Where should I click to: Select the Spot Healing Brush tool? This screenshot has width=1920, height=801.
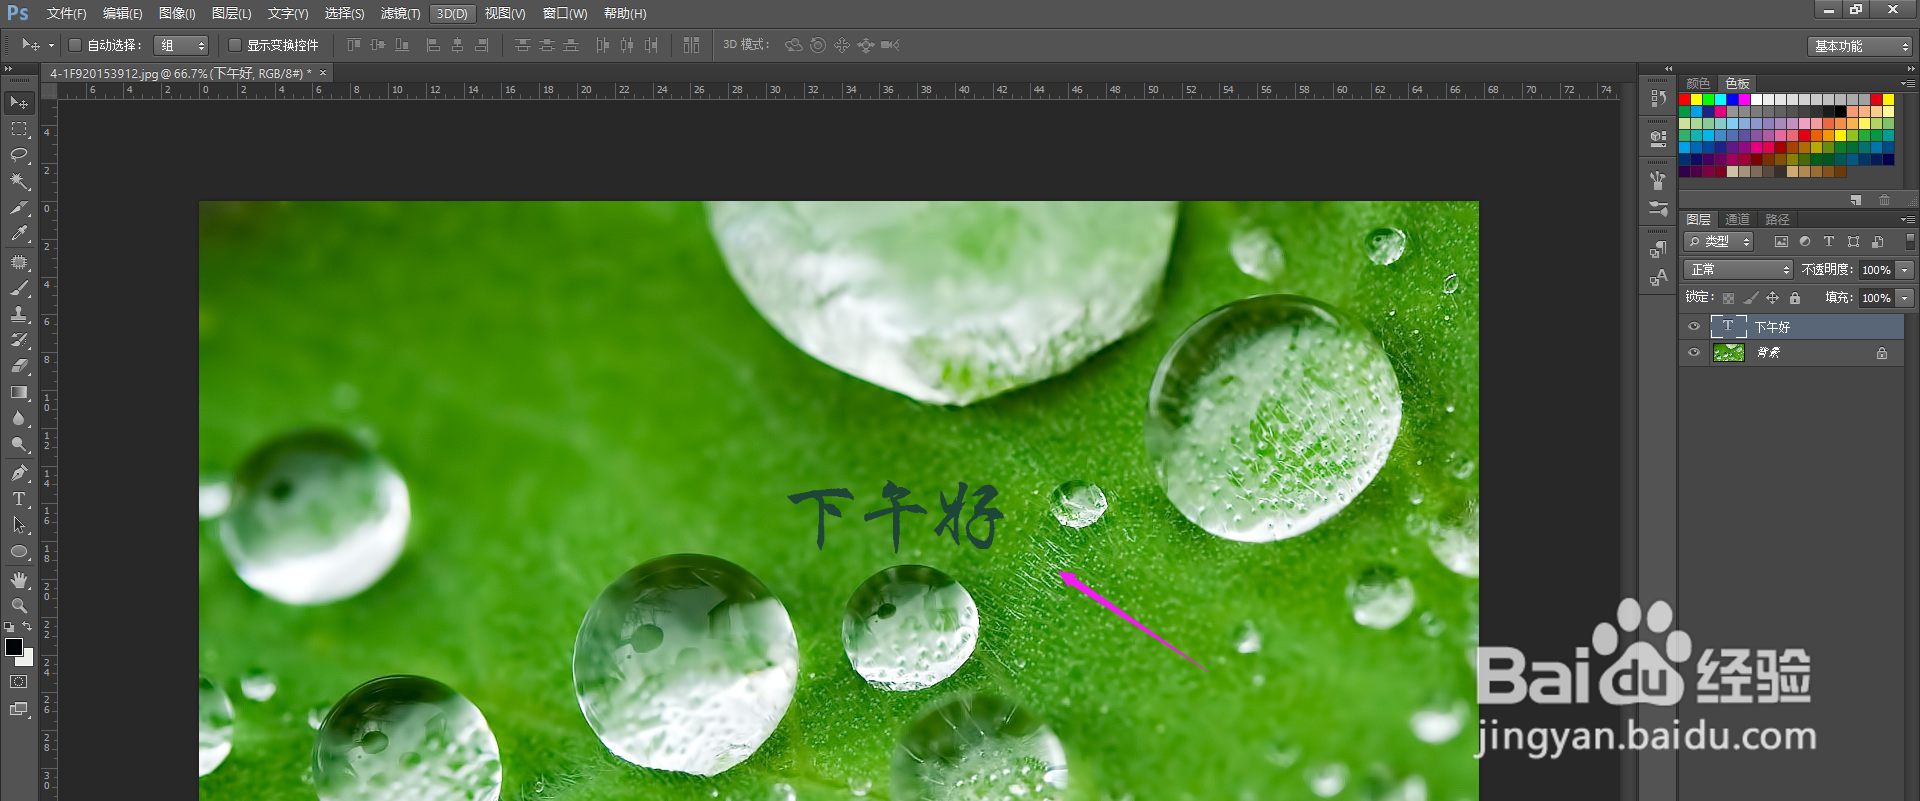click(x=19, y=262)
